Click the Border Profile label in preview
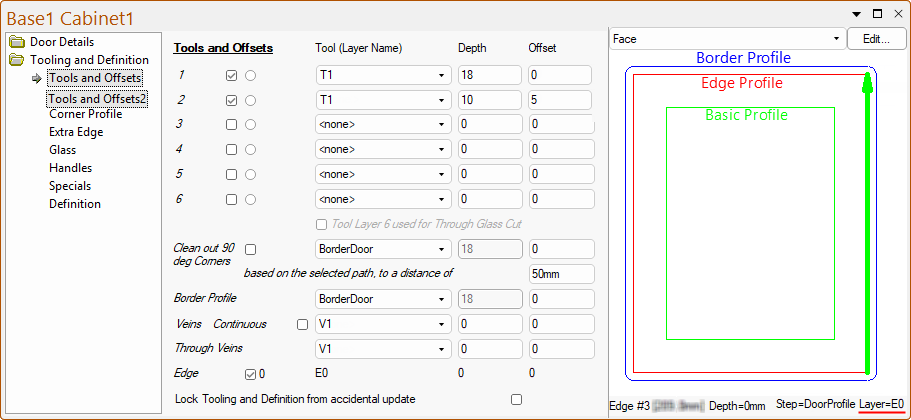 click(x=744, y=58)
